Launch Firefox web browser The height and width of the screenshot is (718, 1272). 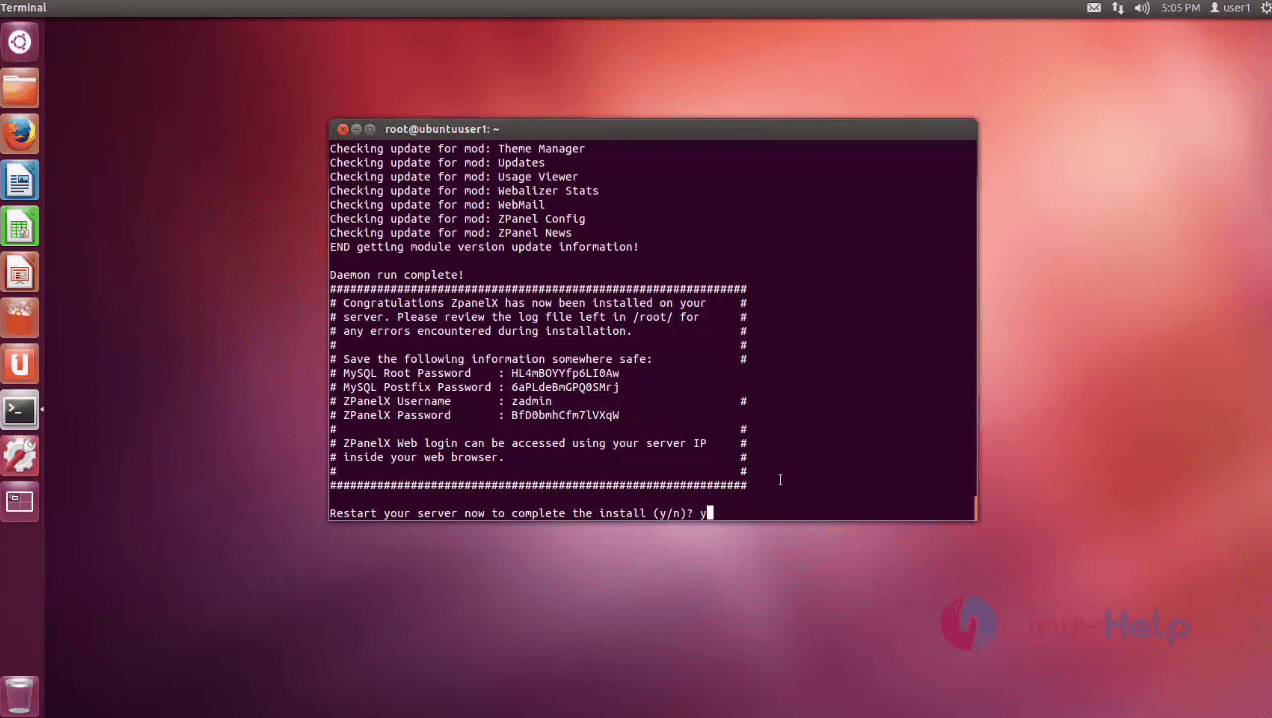pos(20,134)
